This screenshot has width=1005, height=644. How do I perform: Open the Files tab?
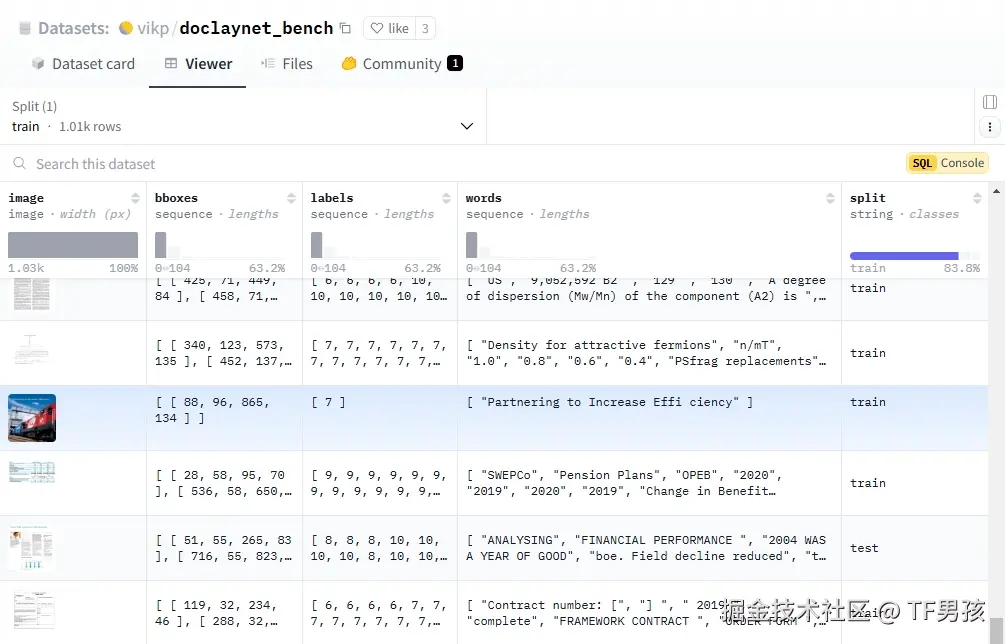(287, 63)
